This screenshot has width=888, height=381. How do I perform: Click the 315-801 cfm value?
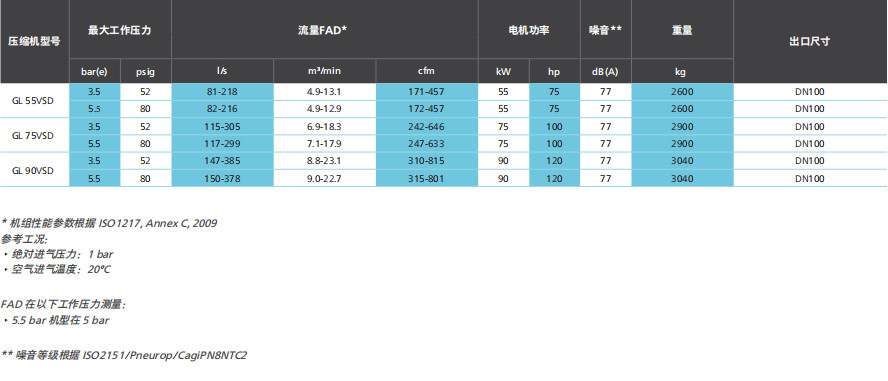pos(427,178)
